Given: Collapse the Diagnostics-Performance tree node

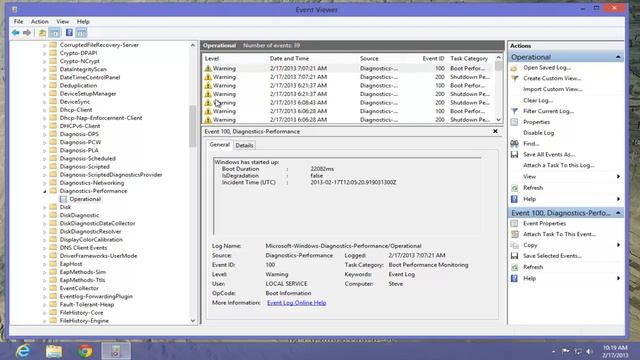Looking at the screenshot, I should point(44,191).
